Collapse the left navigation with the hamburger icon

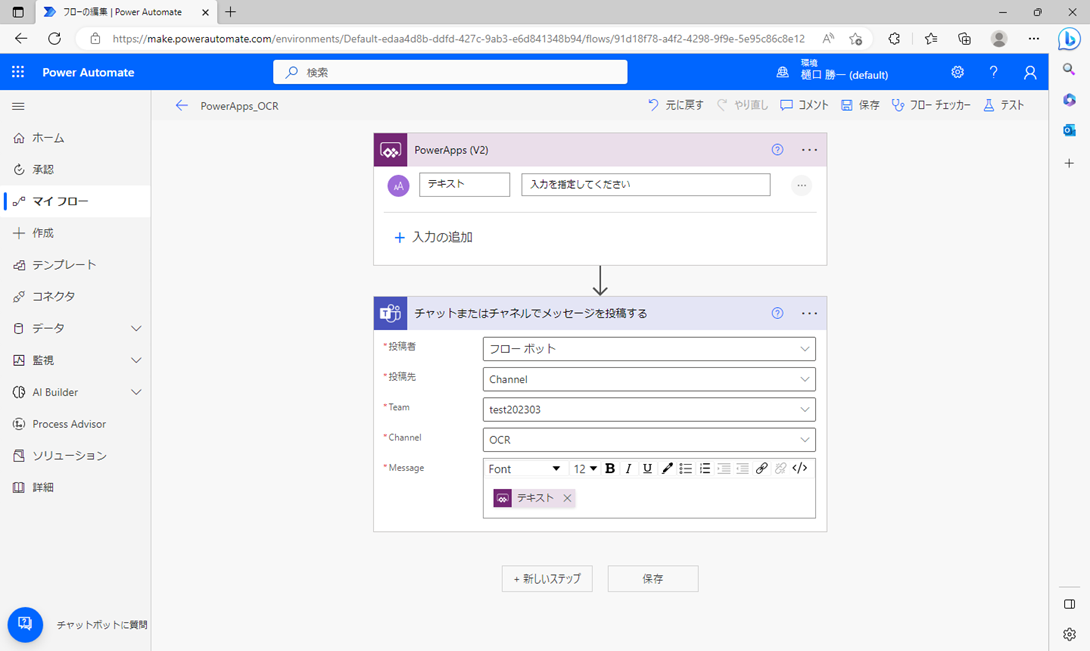18,106
